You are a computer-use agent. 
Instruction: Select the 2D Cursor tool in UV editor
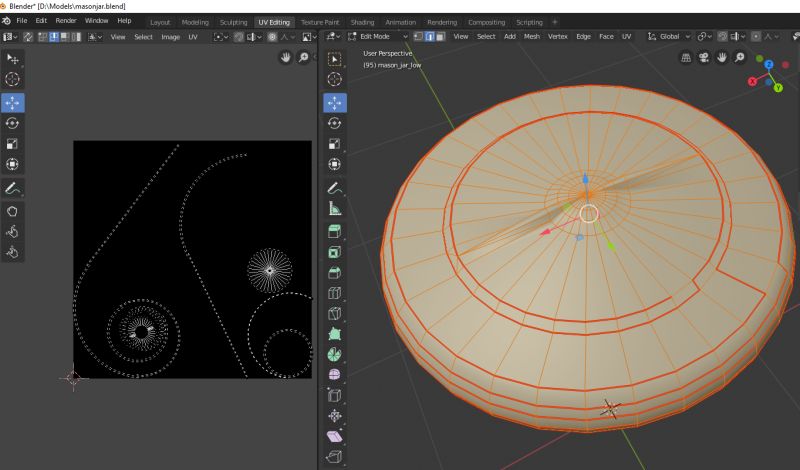tap(12, 79)
